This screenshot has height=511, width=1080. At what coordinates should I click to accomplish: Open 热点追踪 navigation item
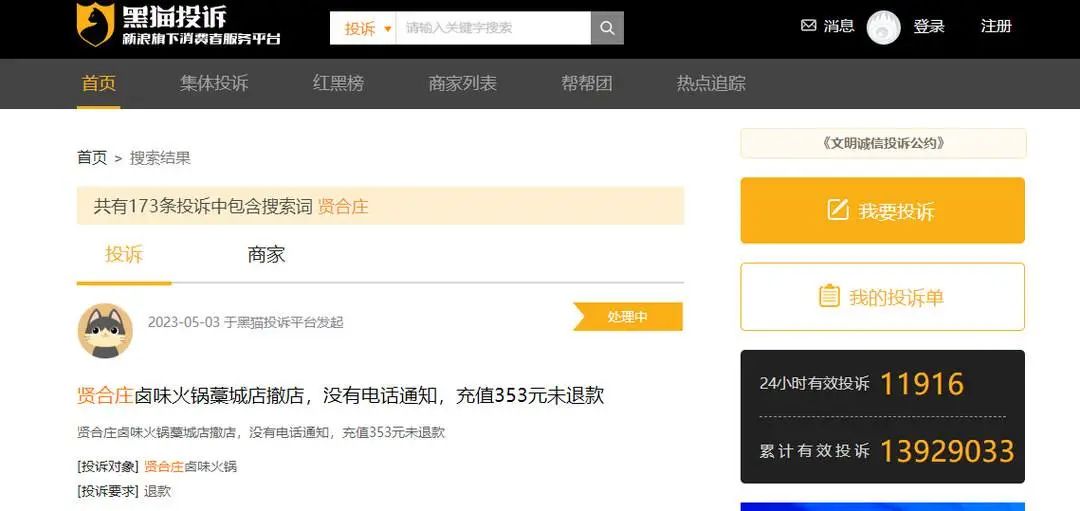click(711, 84)
